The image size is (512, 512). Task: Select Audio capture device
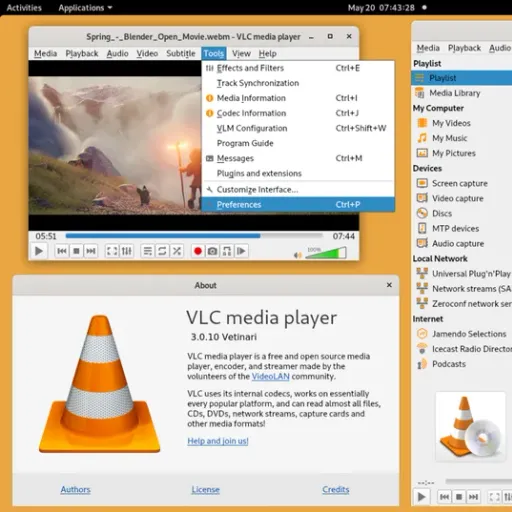[x=462, y=243]
